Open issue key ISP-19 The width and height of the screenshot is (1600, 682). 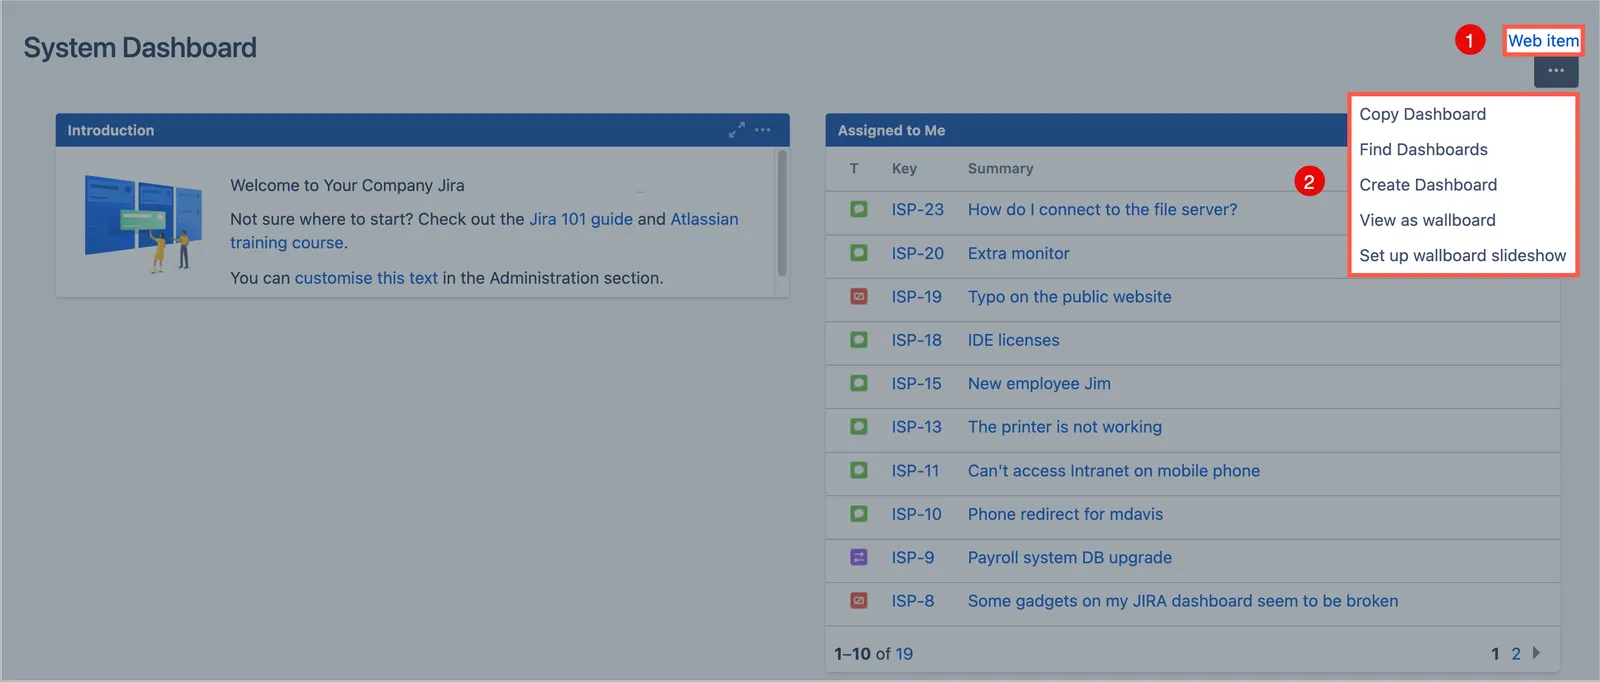coord(917,297)
